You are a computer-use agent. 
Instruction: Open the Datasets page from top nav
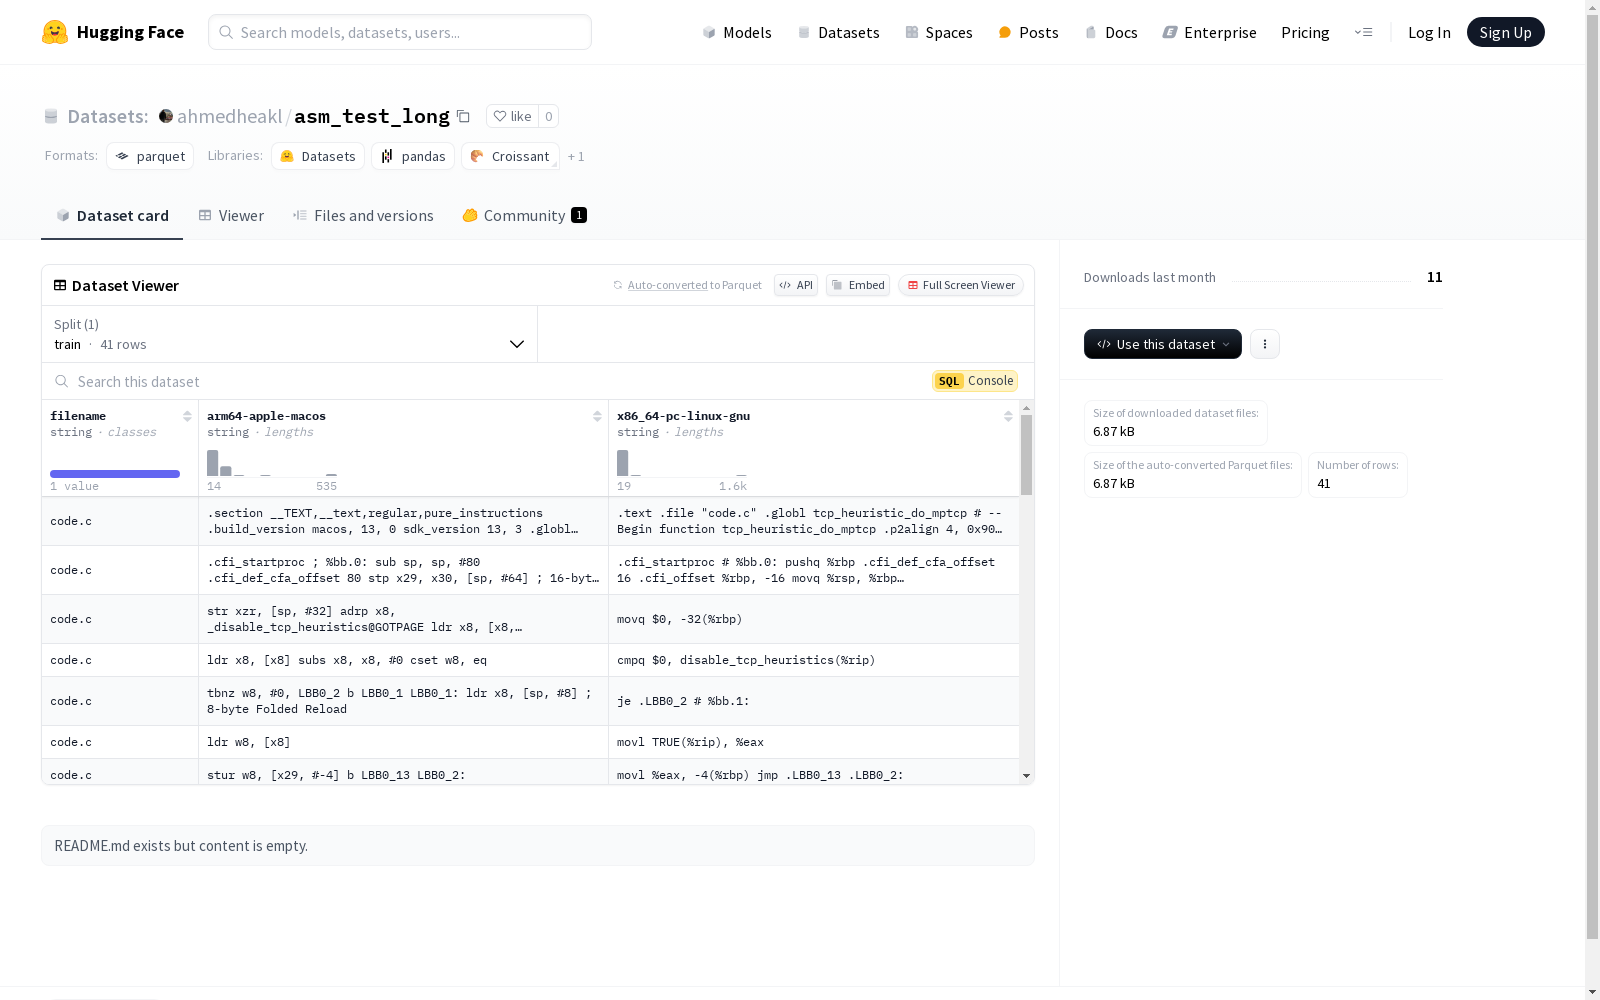838,32
